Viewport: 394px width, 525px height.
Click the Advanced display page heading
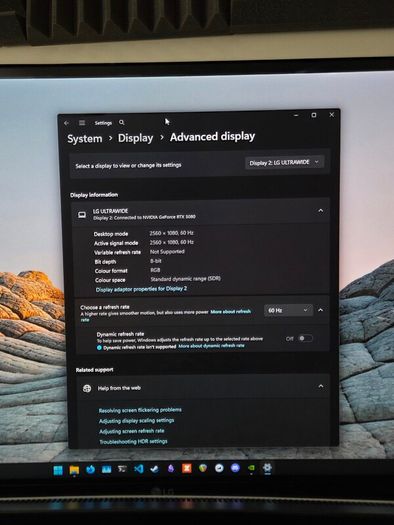[212, 137]
